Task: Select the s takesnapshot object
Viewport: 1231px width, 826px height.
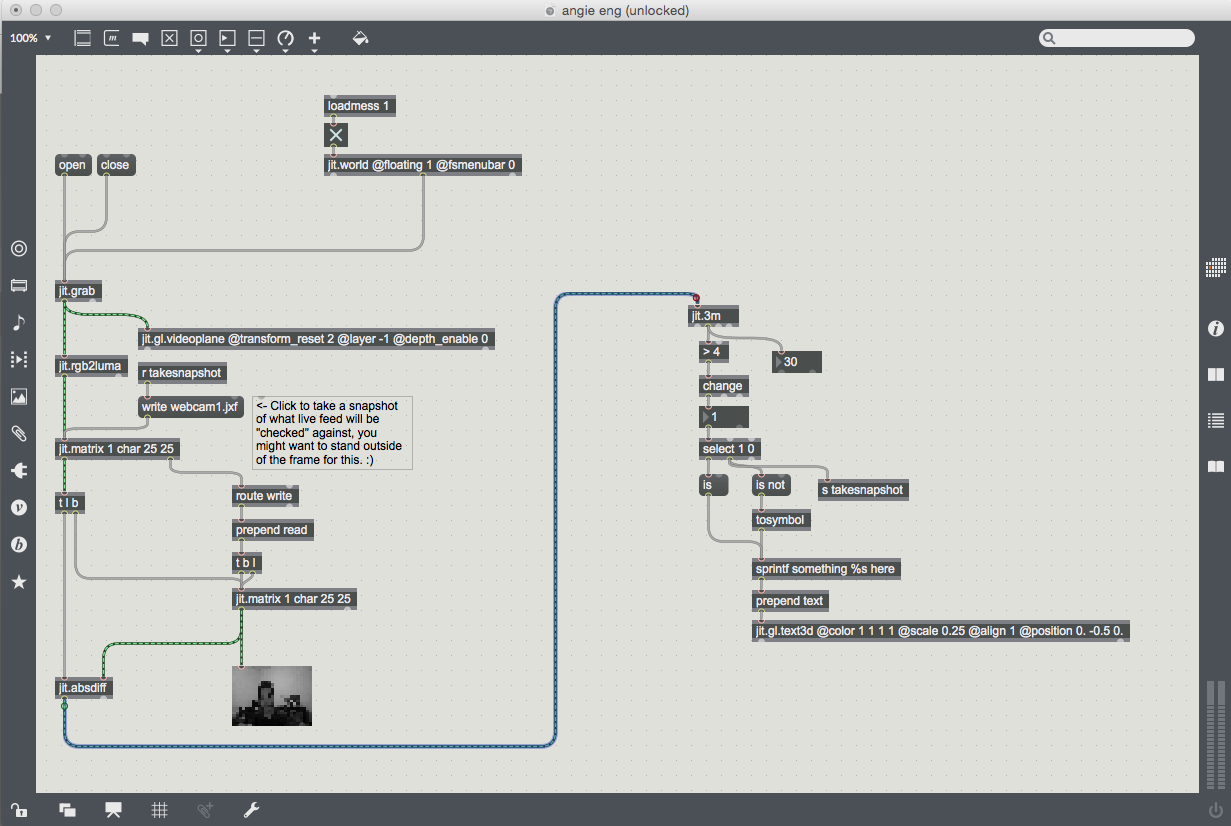Action: (863, 490)
